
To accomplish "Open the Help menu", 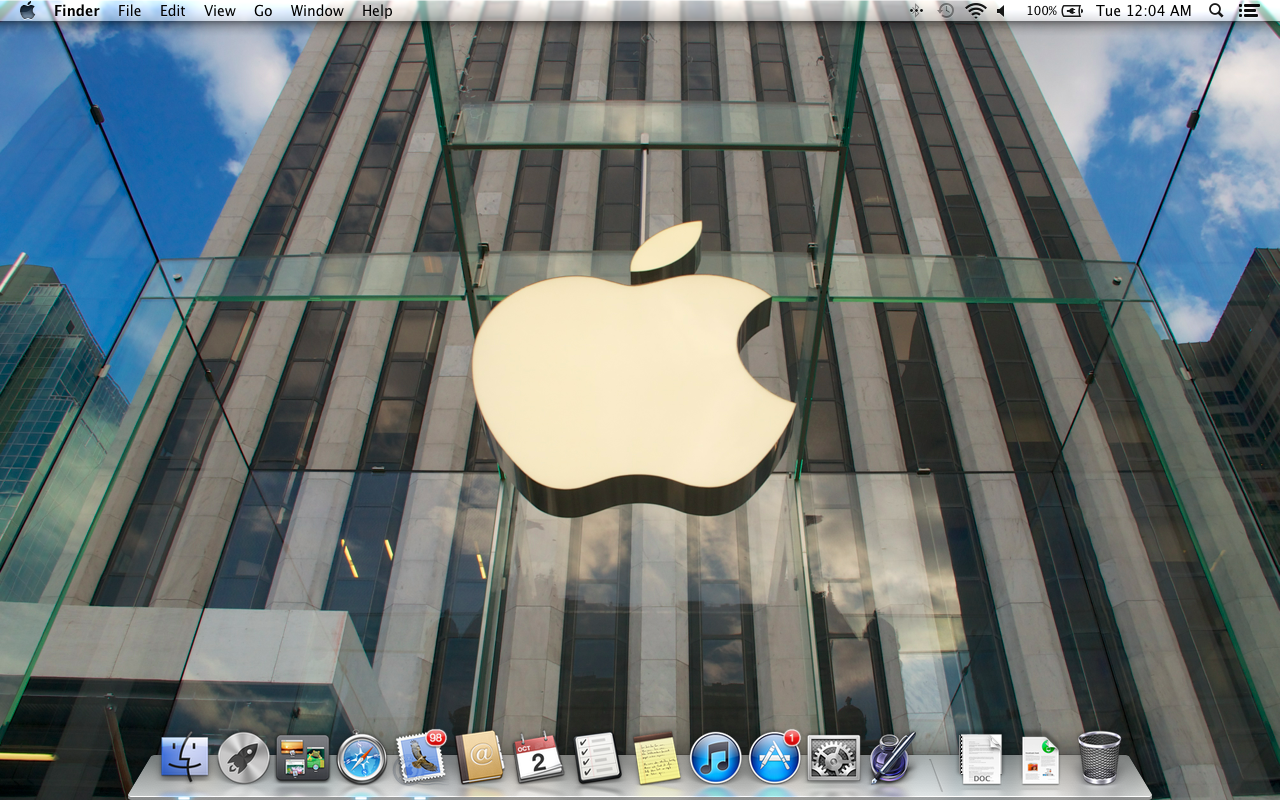I will click(x=377, y=11).
